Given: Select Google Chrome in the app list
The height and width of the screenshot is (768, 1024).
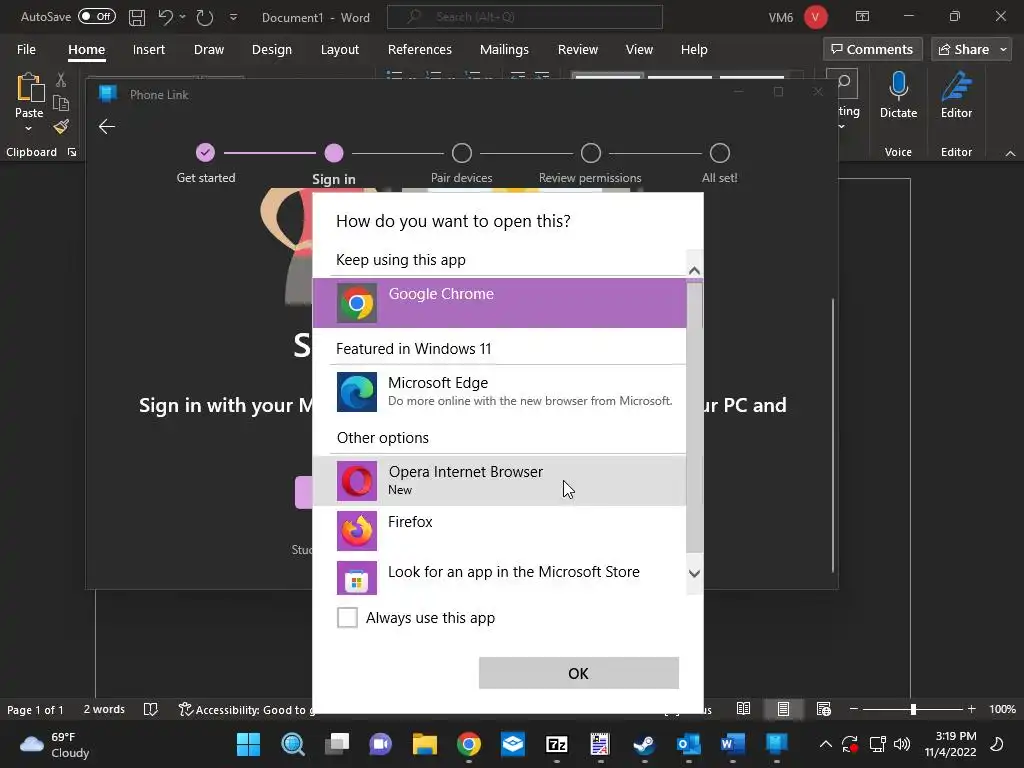Looking at the screenshot, I should tap(499, 303).
